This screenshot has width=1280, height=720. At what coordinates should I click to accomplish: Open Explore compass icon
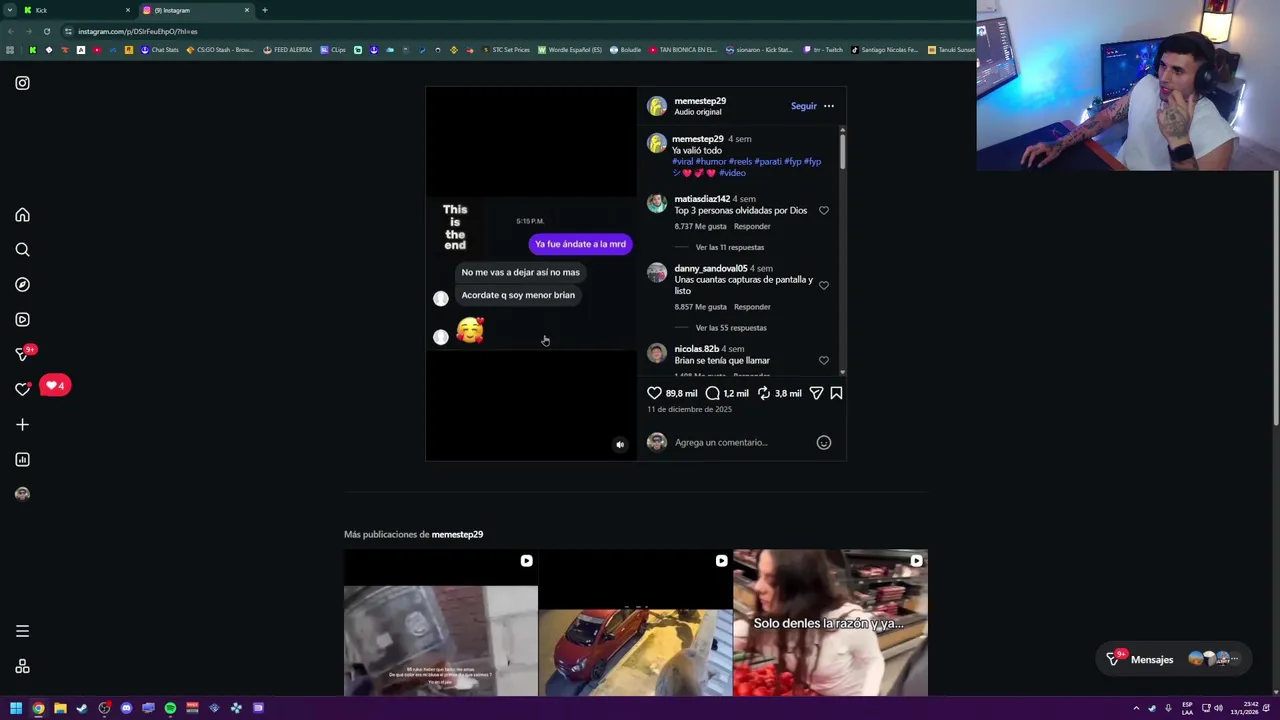[22, 285]
